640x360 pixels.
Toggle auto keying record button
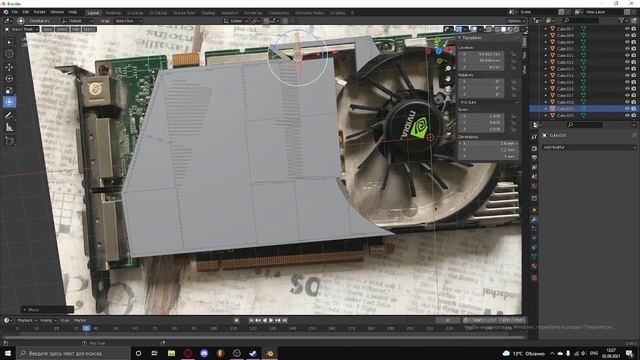click(236, 320)
